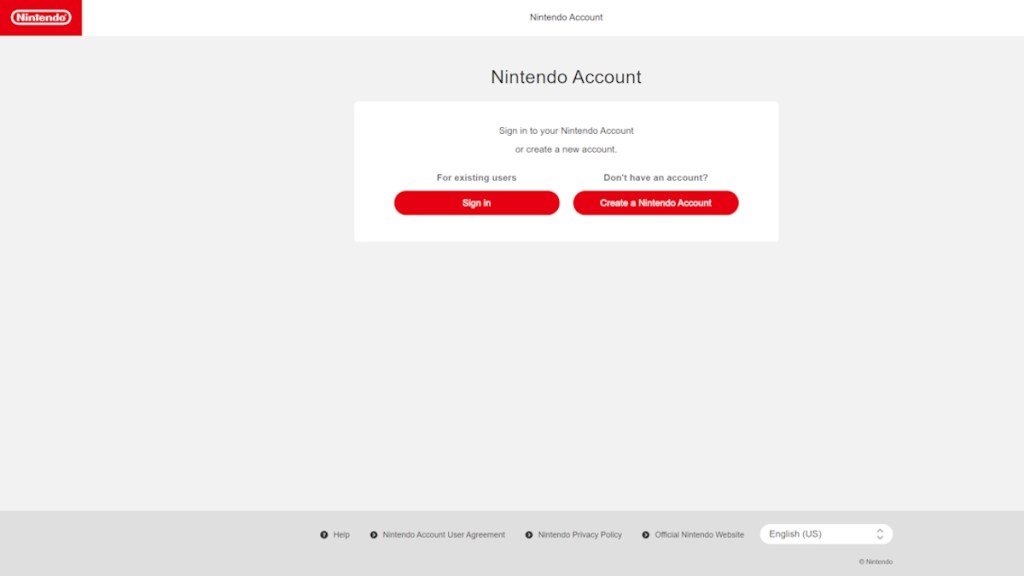Open the English (US) language dropdown
The width and height of the screenshot is (1024, 576).
point(826,534)
